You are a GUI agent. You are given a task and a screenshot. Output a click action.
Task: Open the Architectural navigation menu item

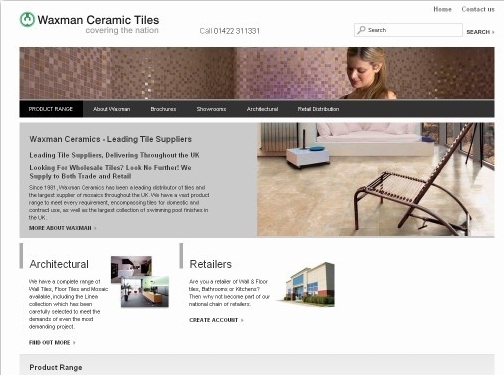tap(262, 109)
